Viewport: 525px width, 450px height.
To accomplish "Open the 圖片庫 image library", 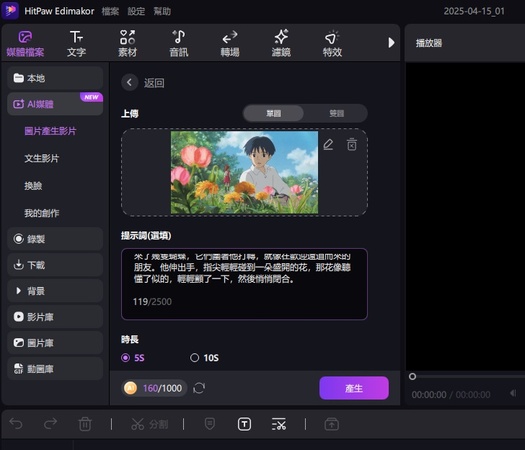I will point(55,343).
